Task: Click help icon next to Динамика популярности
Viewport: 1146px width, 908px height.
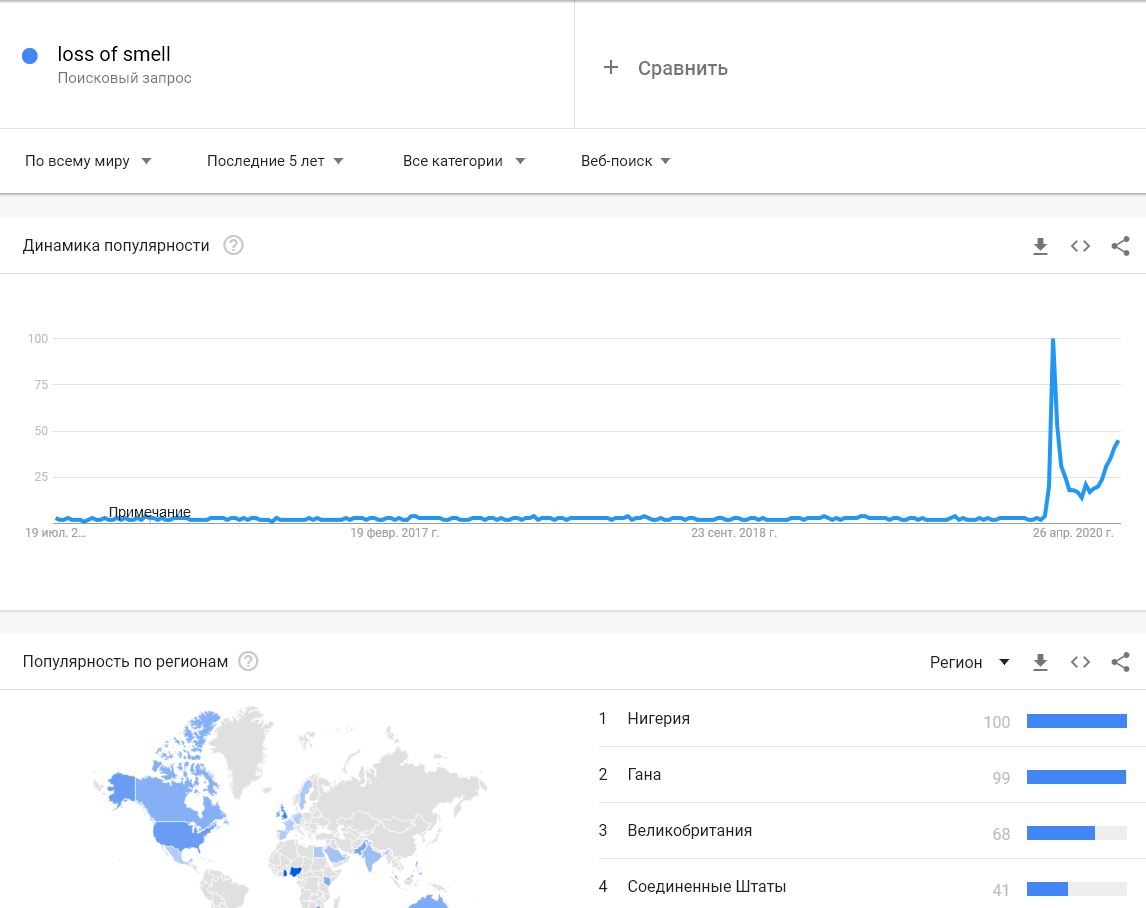Action: (233, 246)
